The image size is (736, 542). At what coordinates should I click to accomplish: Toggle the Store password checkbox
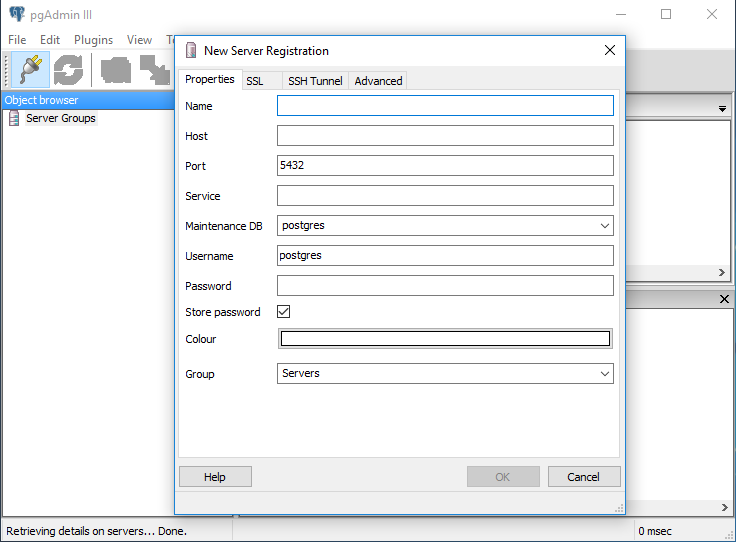click(284, 312)
